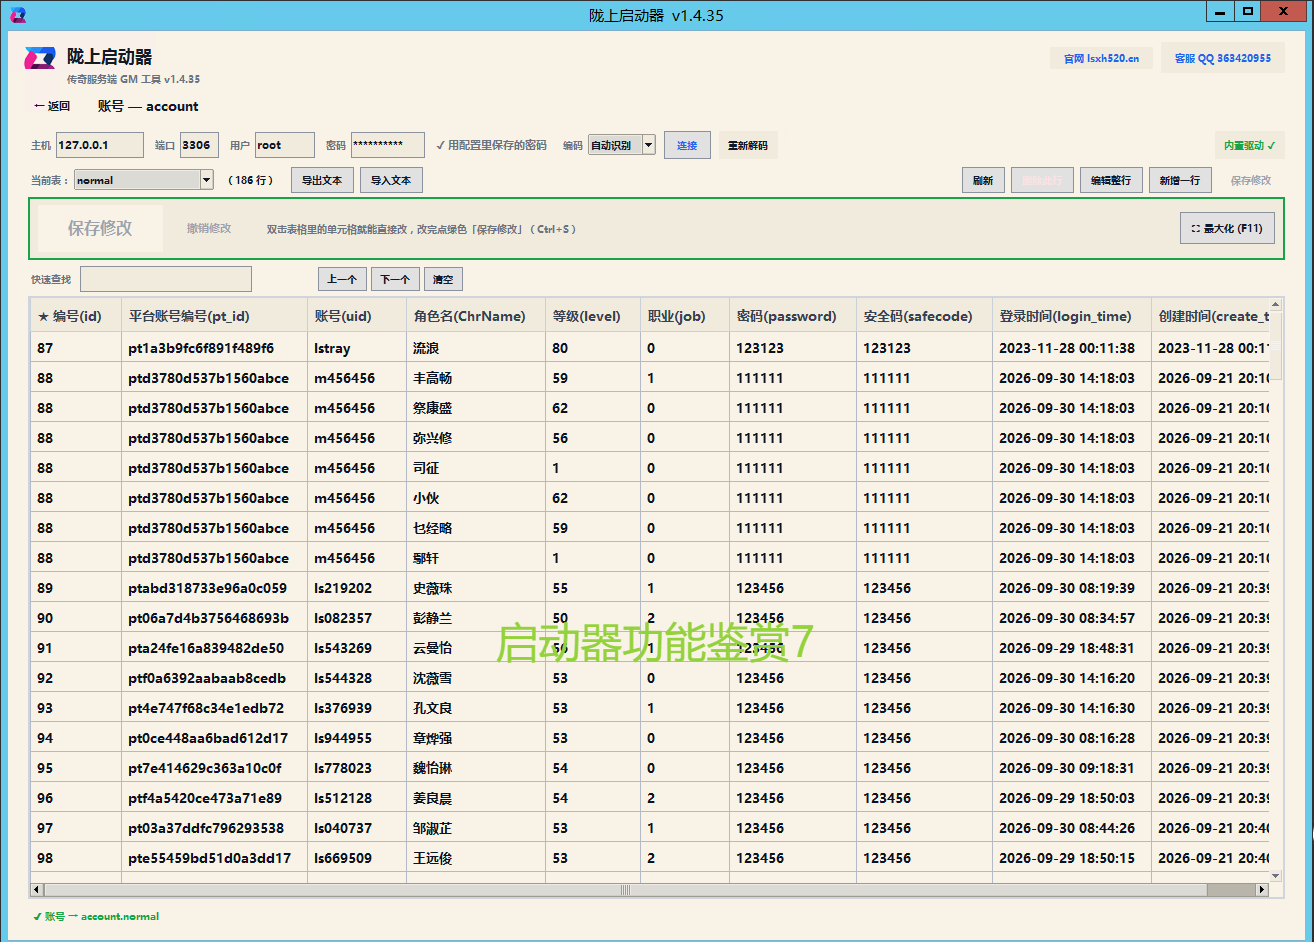Click the 清空 button
The image size is (1314, 942).
(443, 279)
